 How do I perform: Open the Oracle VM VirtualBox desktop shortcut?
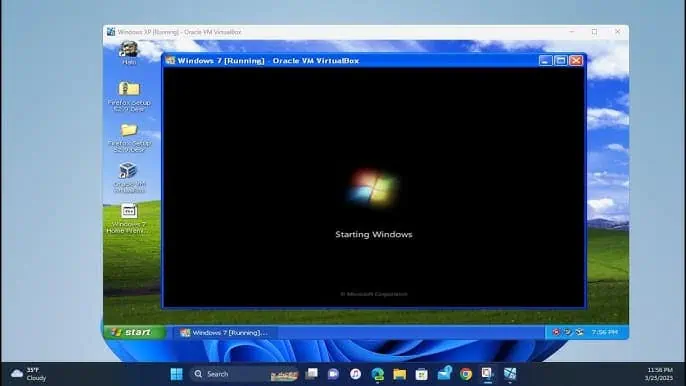[129, 177]
